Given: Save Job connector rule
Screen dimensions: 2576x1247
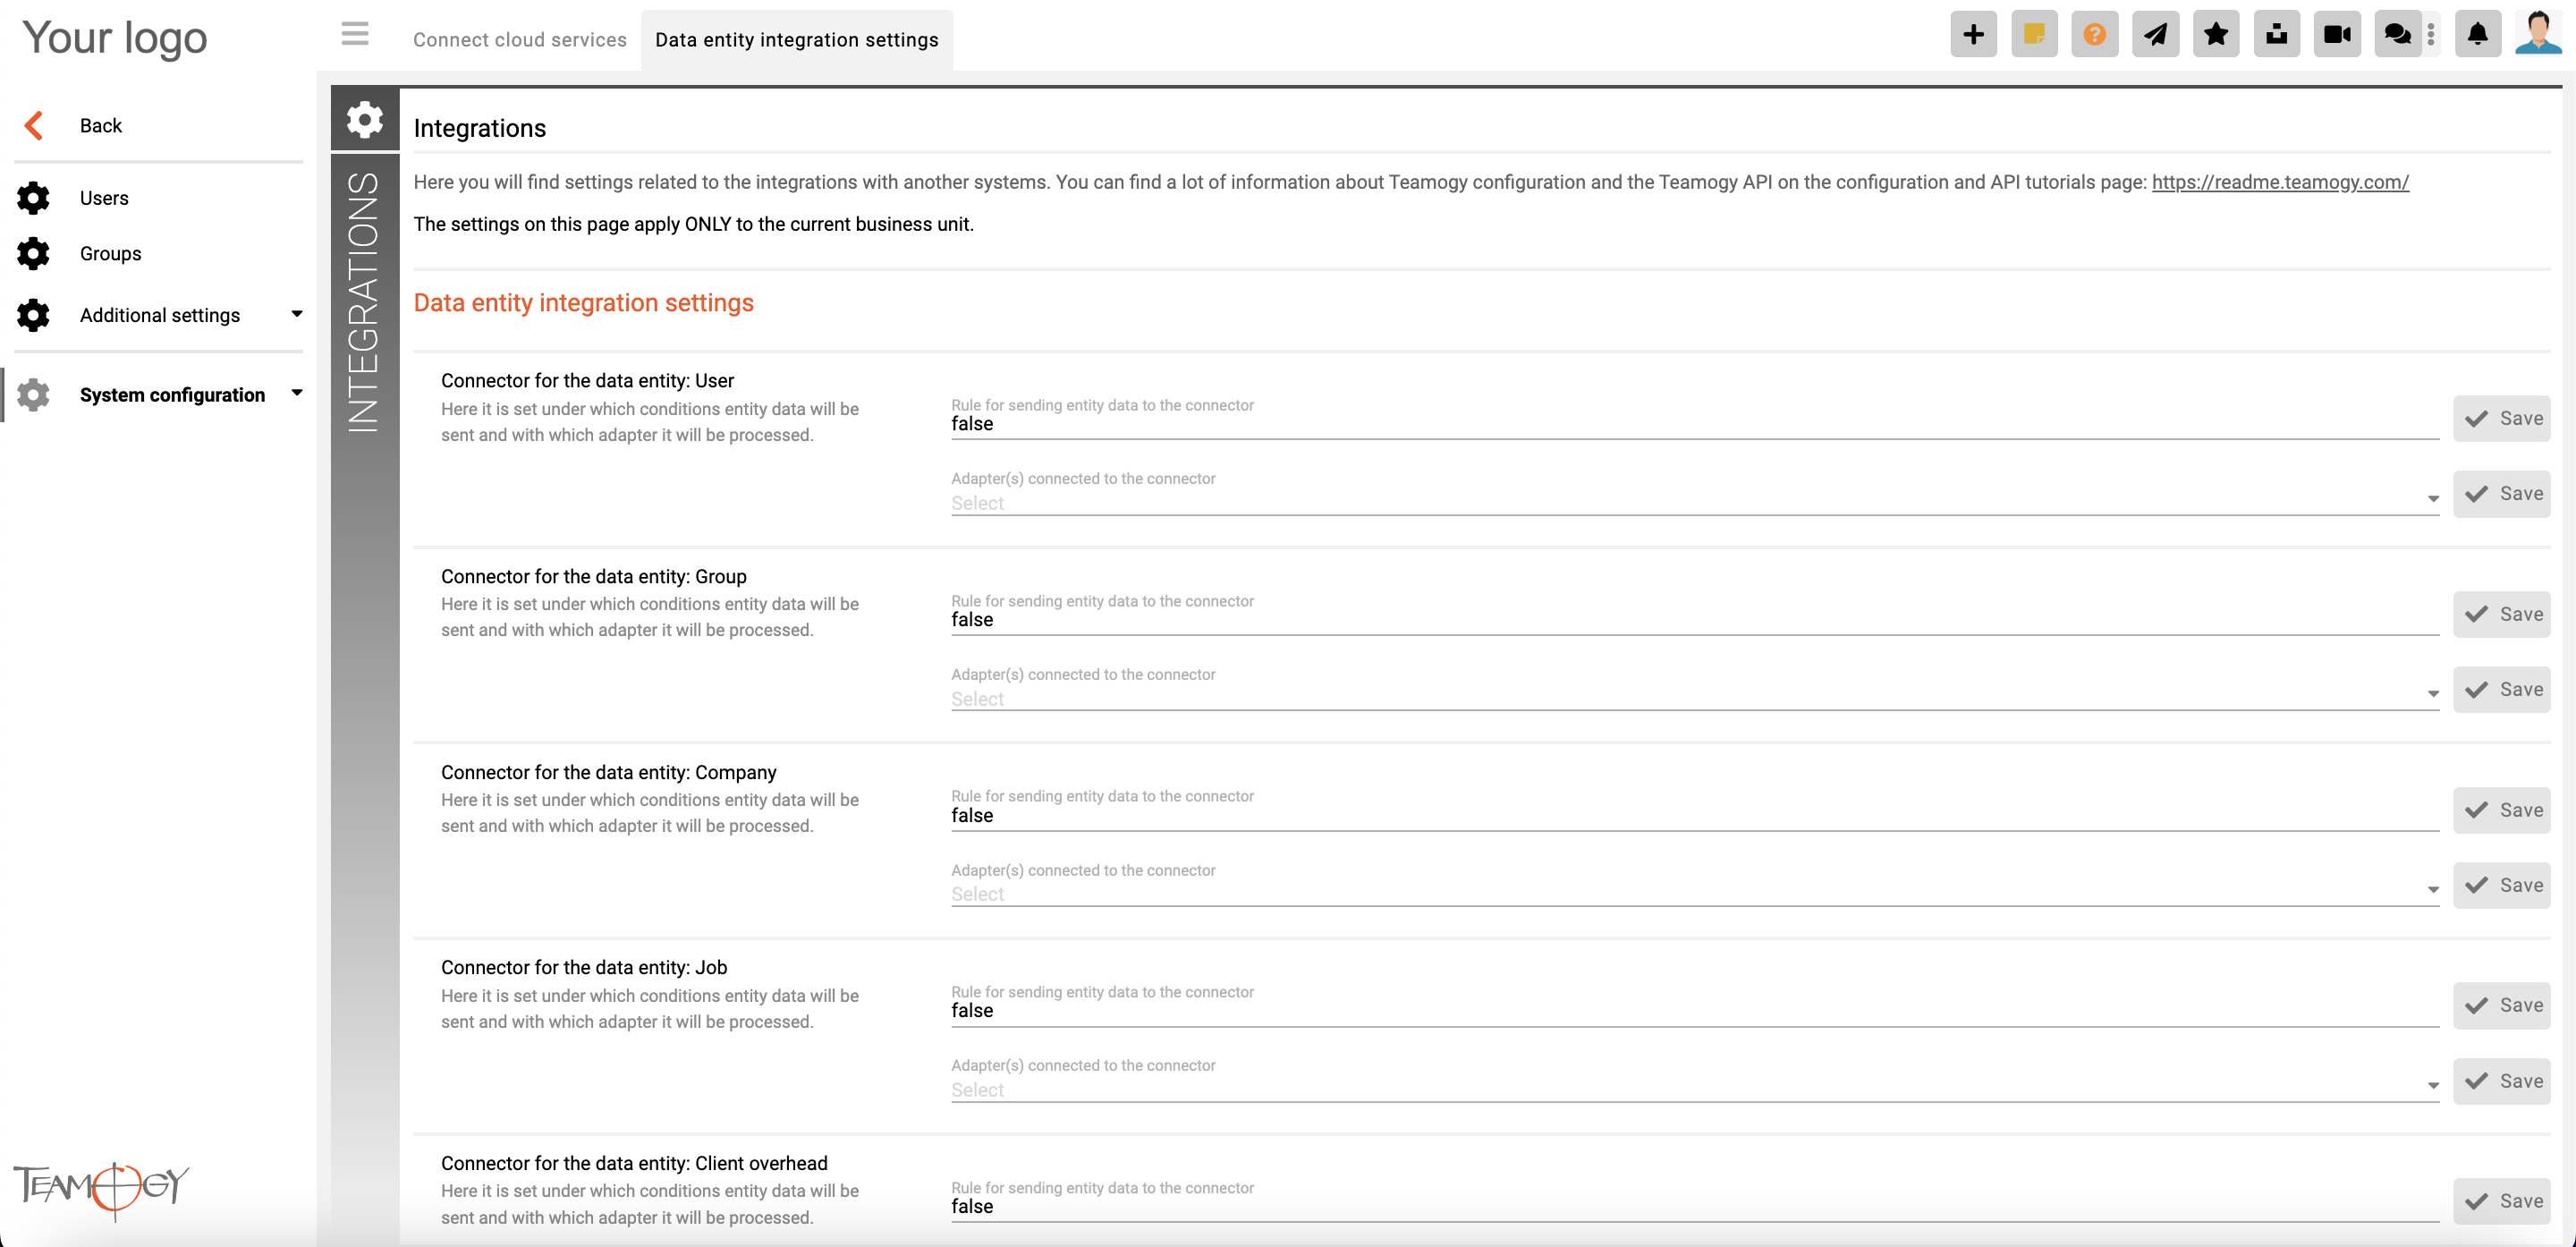Looking at the screenshot, I should click(2501, 1006).
